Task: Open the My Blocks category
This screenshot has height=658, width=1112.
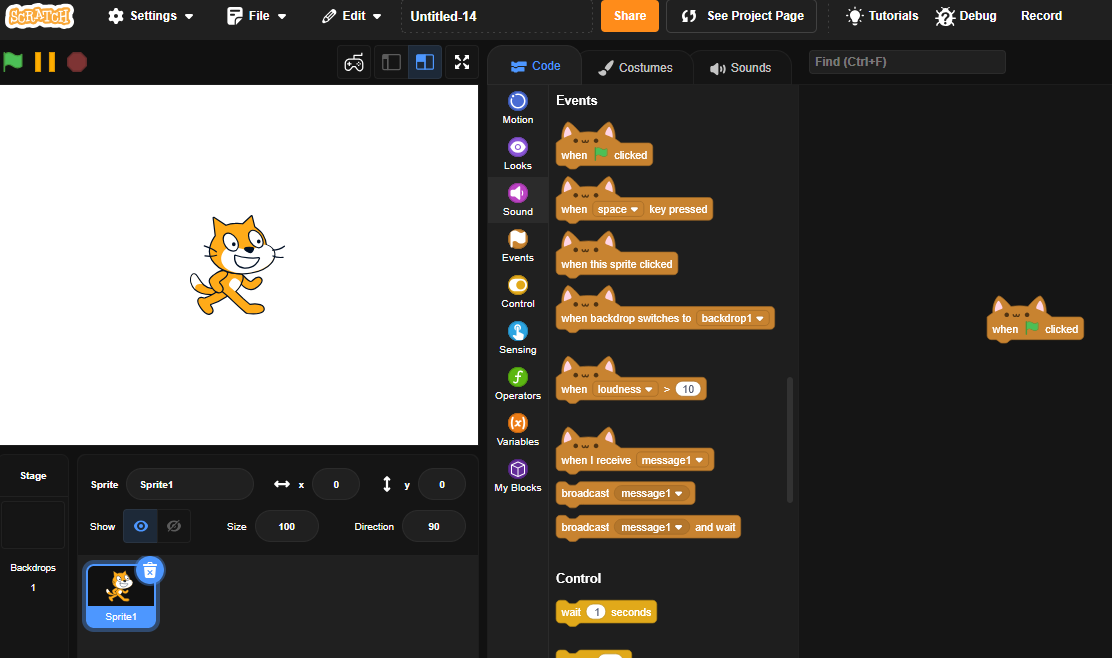Action: (518, 476)
